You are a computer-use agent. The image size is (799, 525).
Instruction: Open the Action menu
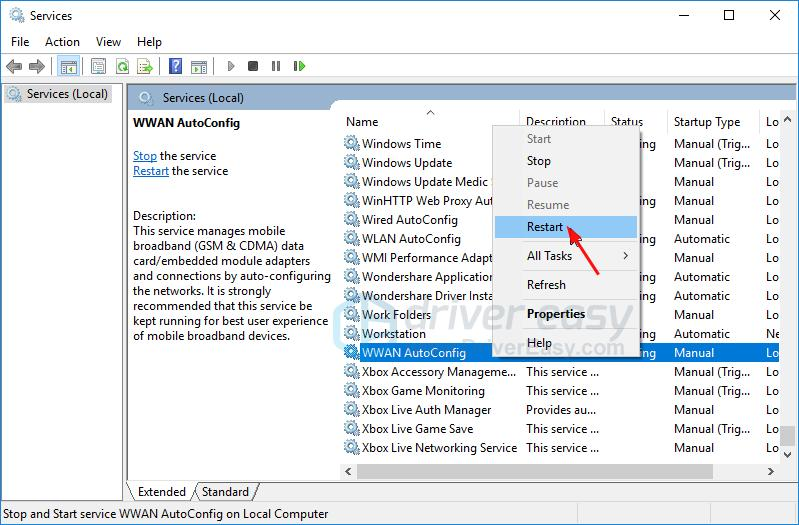62,42
